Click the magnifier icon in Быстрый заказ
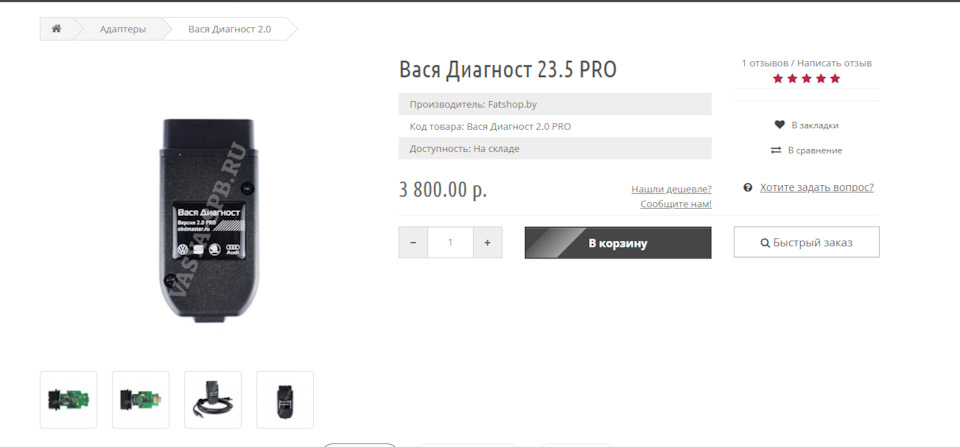 click(x=765, y=242)
